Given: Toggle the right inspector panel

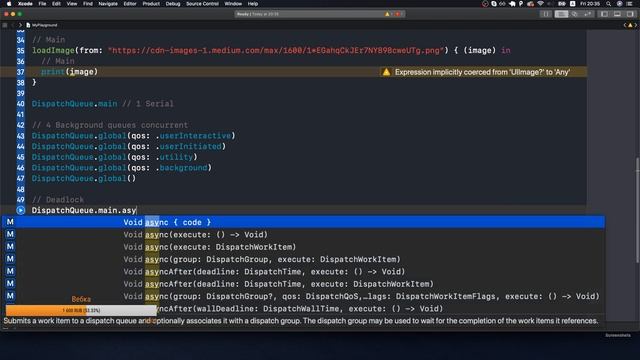Looking at the screenshot, I should [x=630, y=14].
